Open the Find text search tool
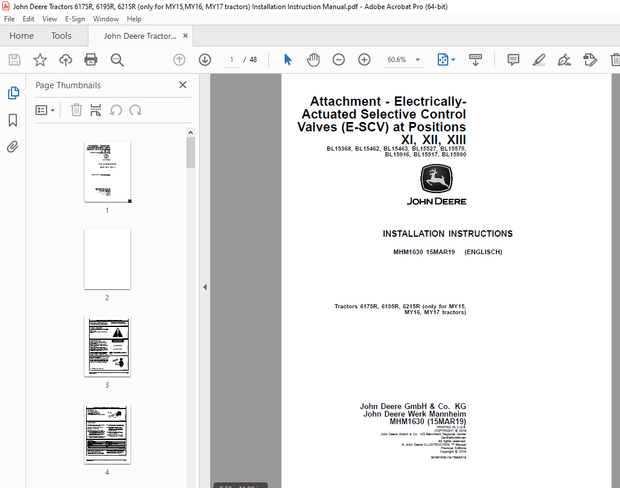The height and width of the screenshot is (488, 620). tap(117, 60)
